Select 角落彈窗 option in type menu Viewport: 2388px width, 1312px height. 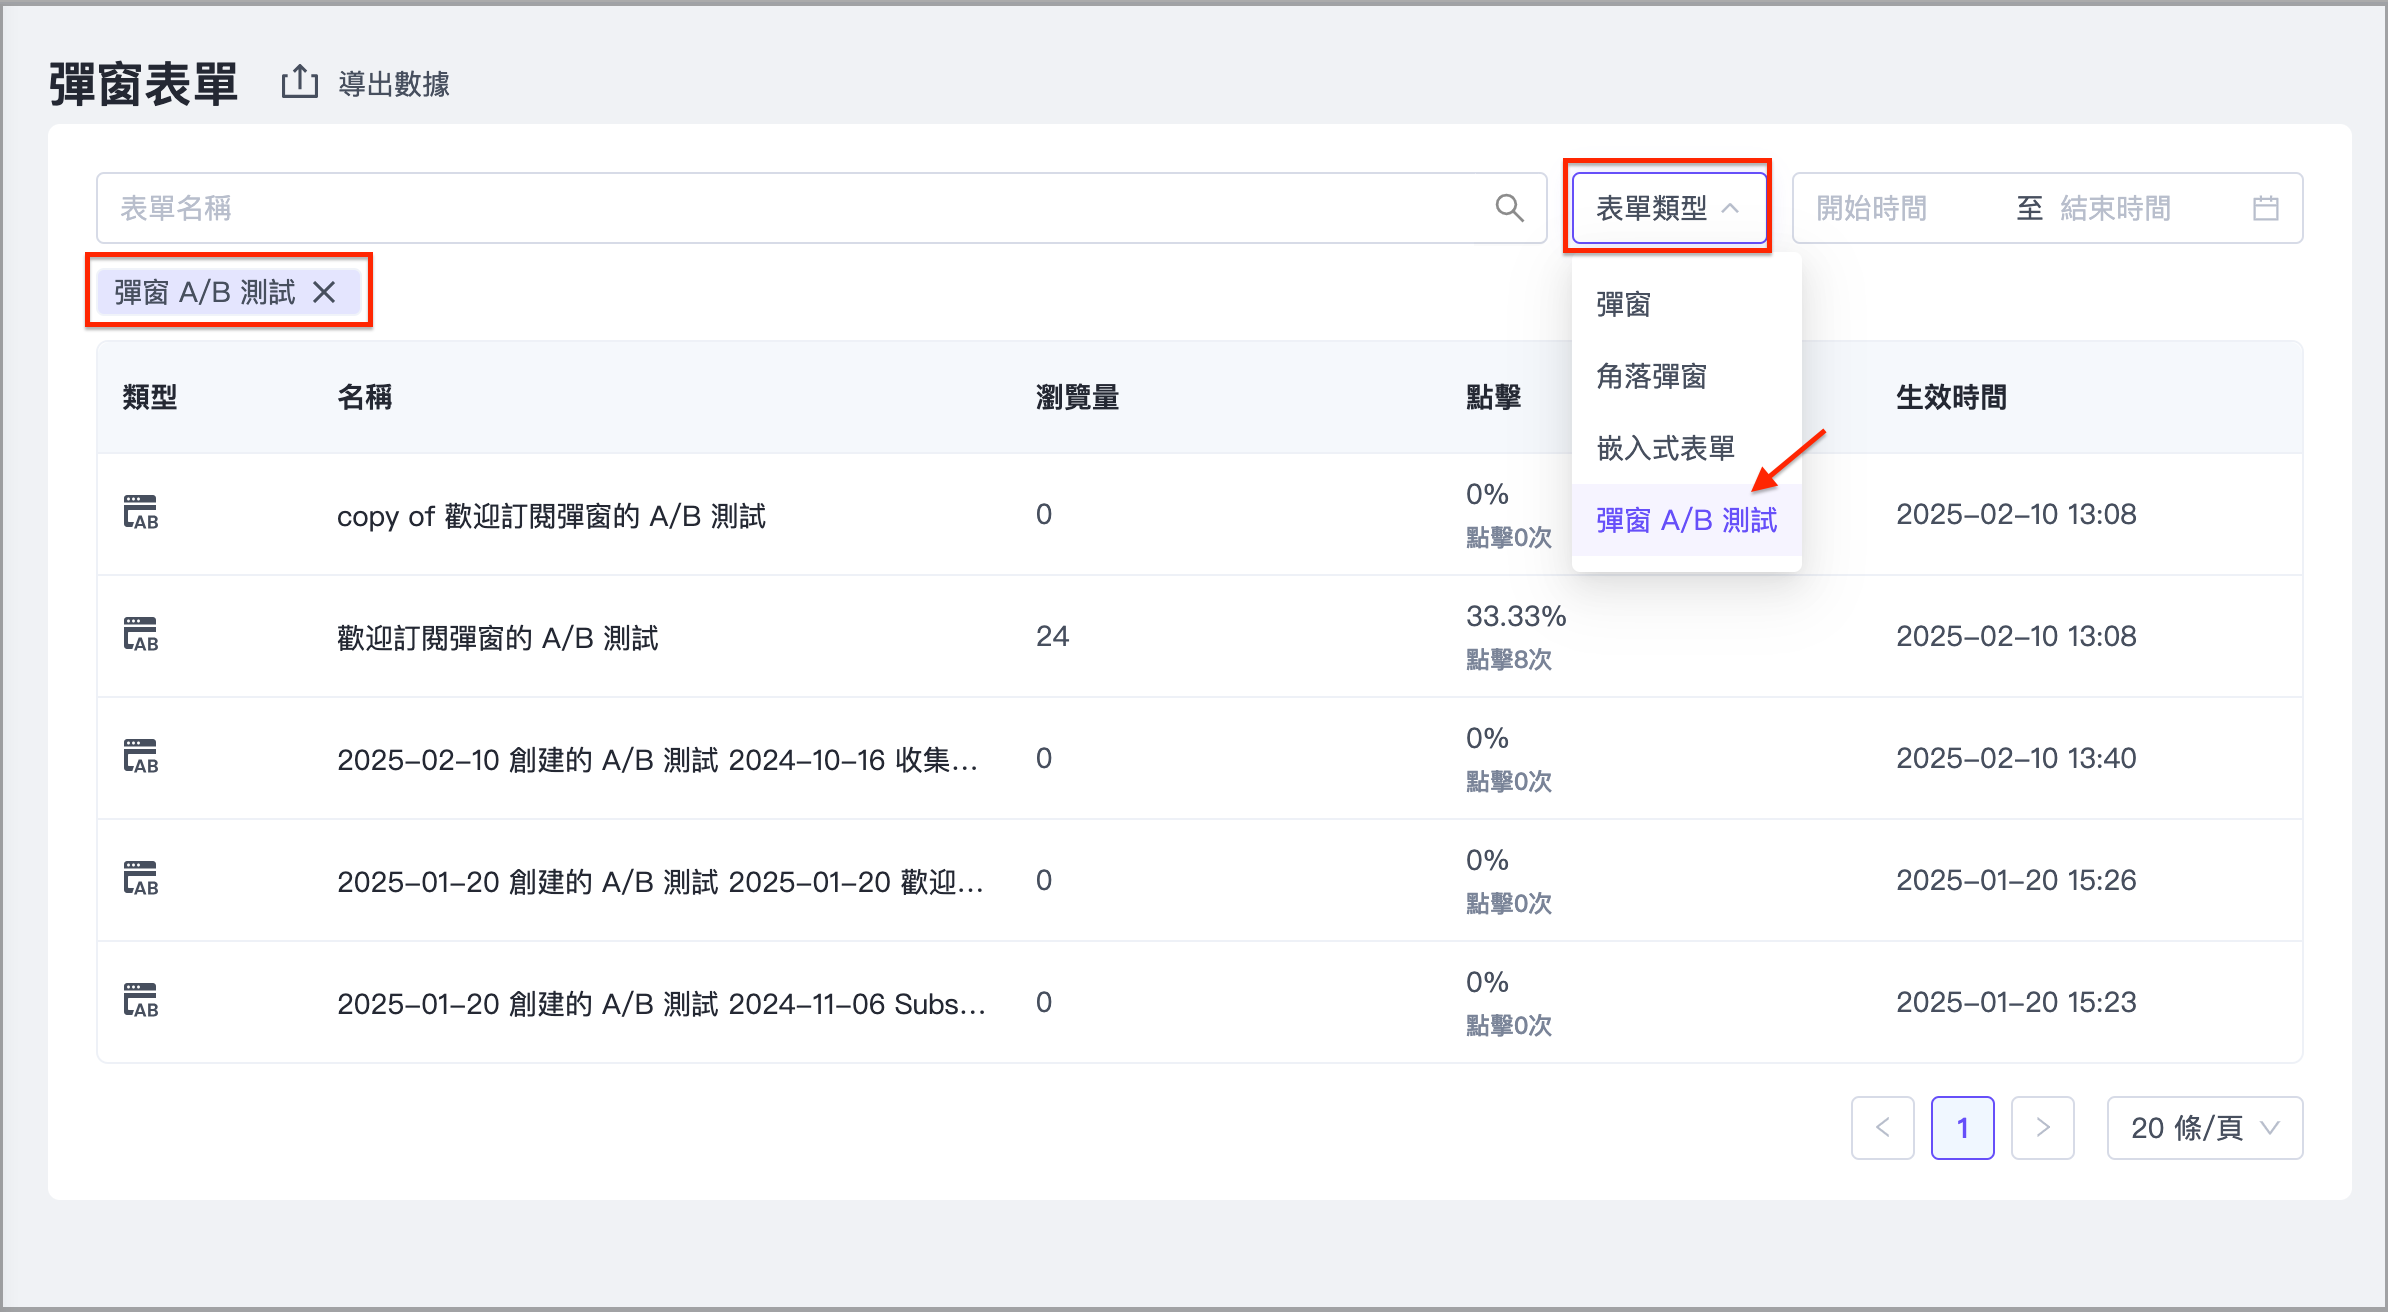pyautogui.click(x=1651, y=376)
